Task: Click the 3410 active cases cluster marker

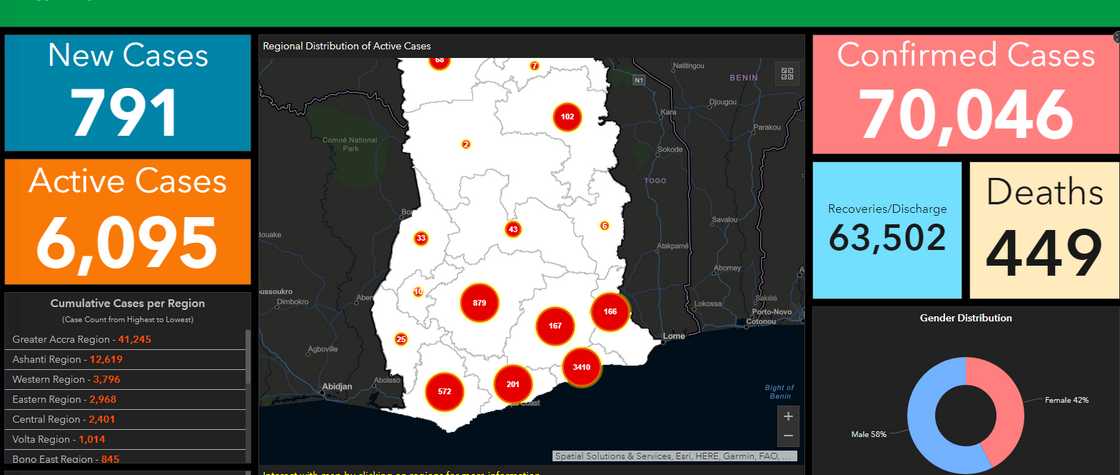Action: pyautogui.click(x=581, y=367)
